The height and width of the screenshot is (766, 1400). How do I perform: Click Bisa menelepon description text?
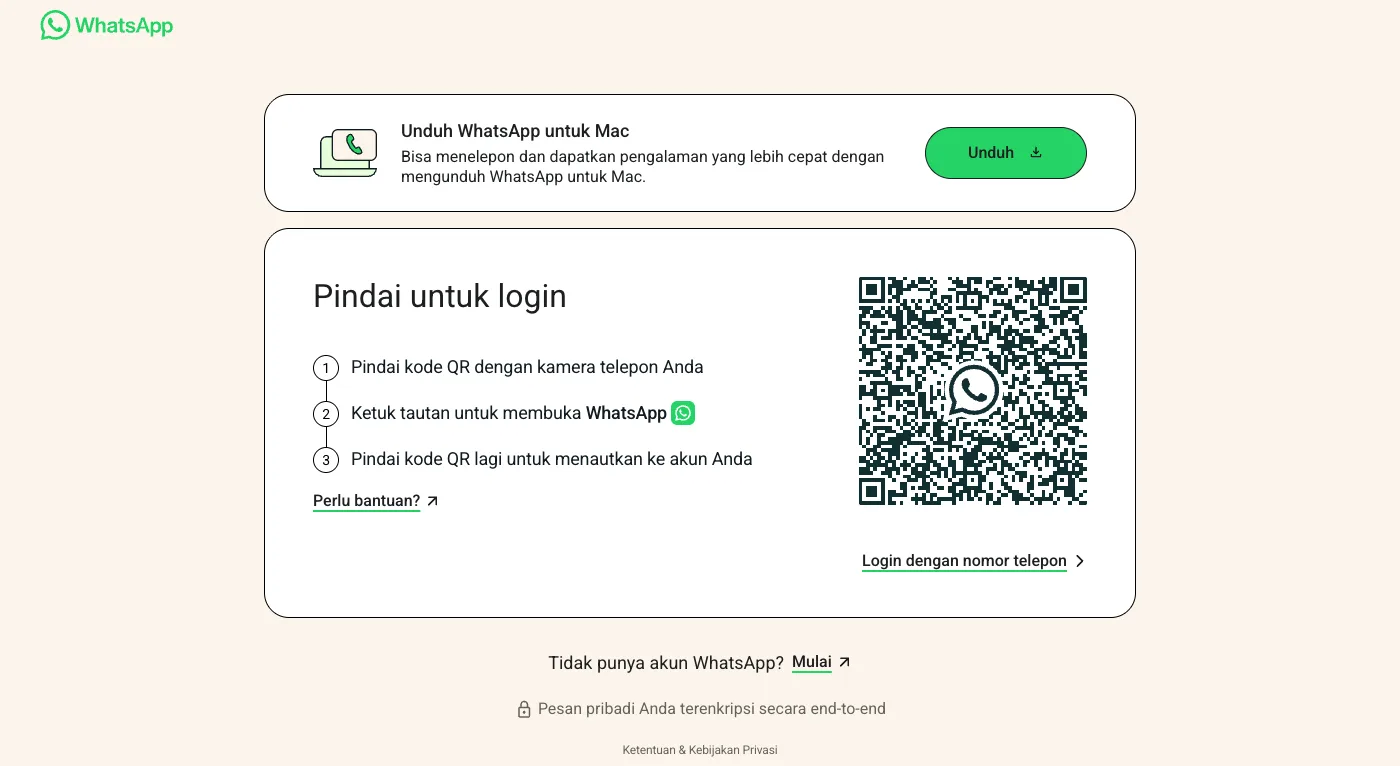(x=642, y=167)
